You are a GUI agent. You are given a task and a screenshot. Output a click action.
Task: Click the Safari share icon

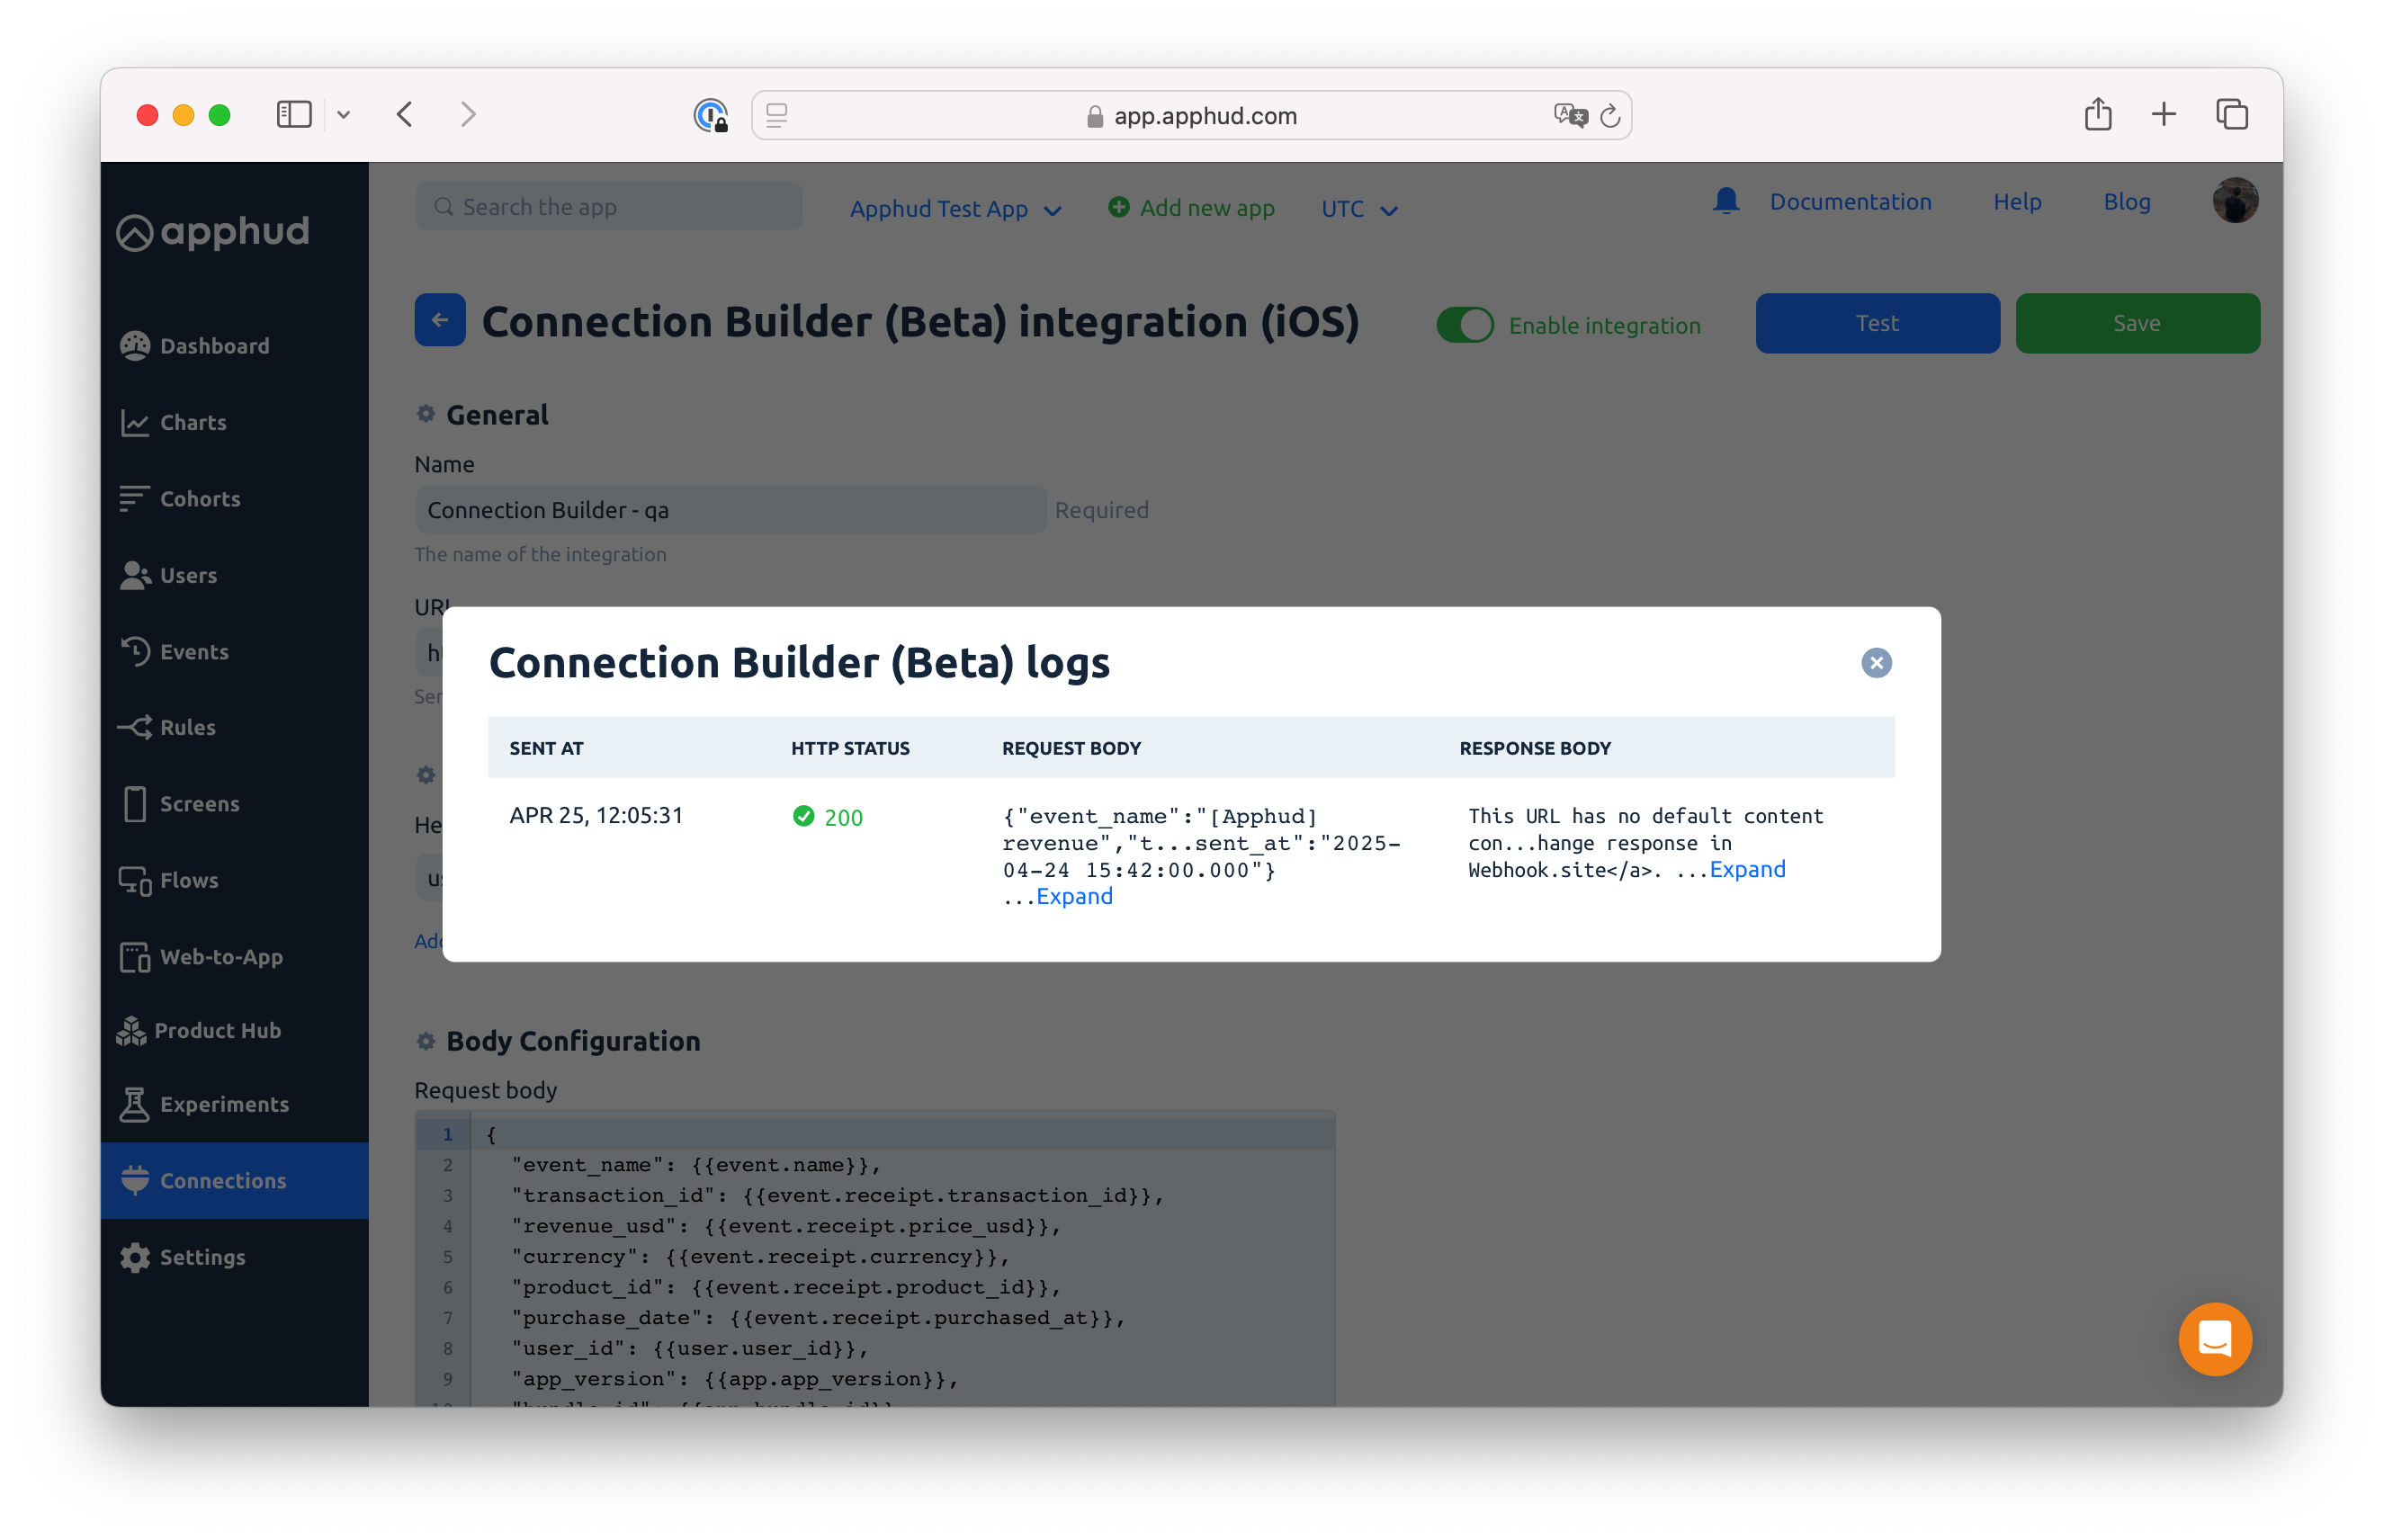[2097, 115]
